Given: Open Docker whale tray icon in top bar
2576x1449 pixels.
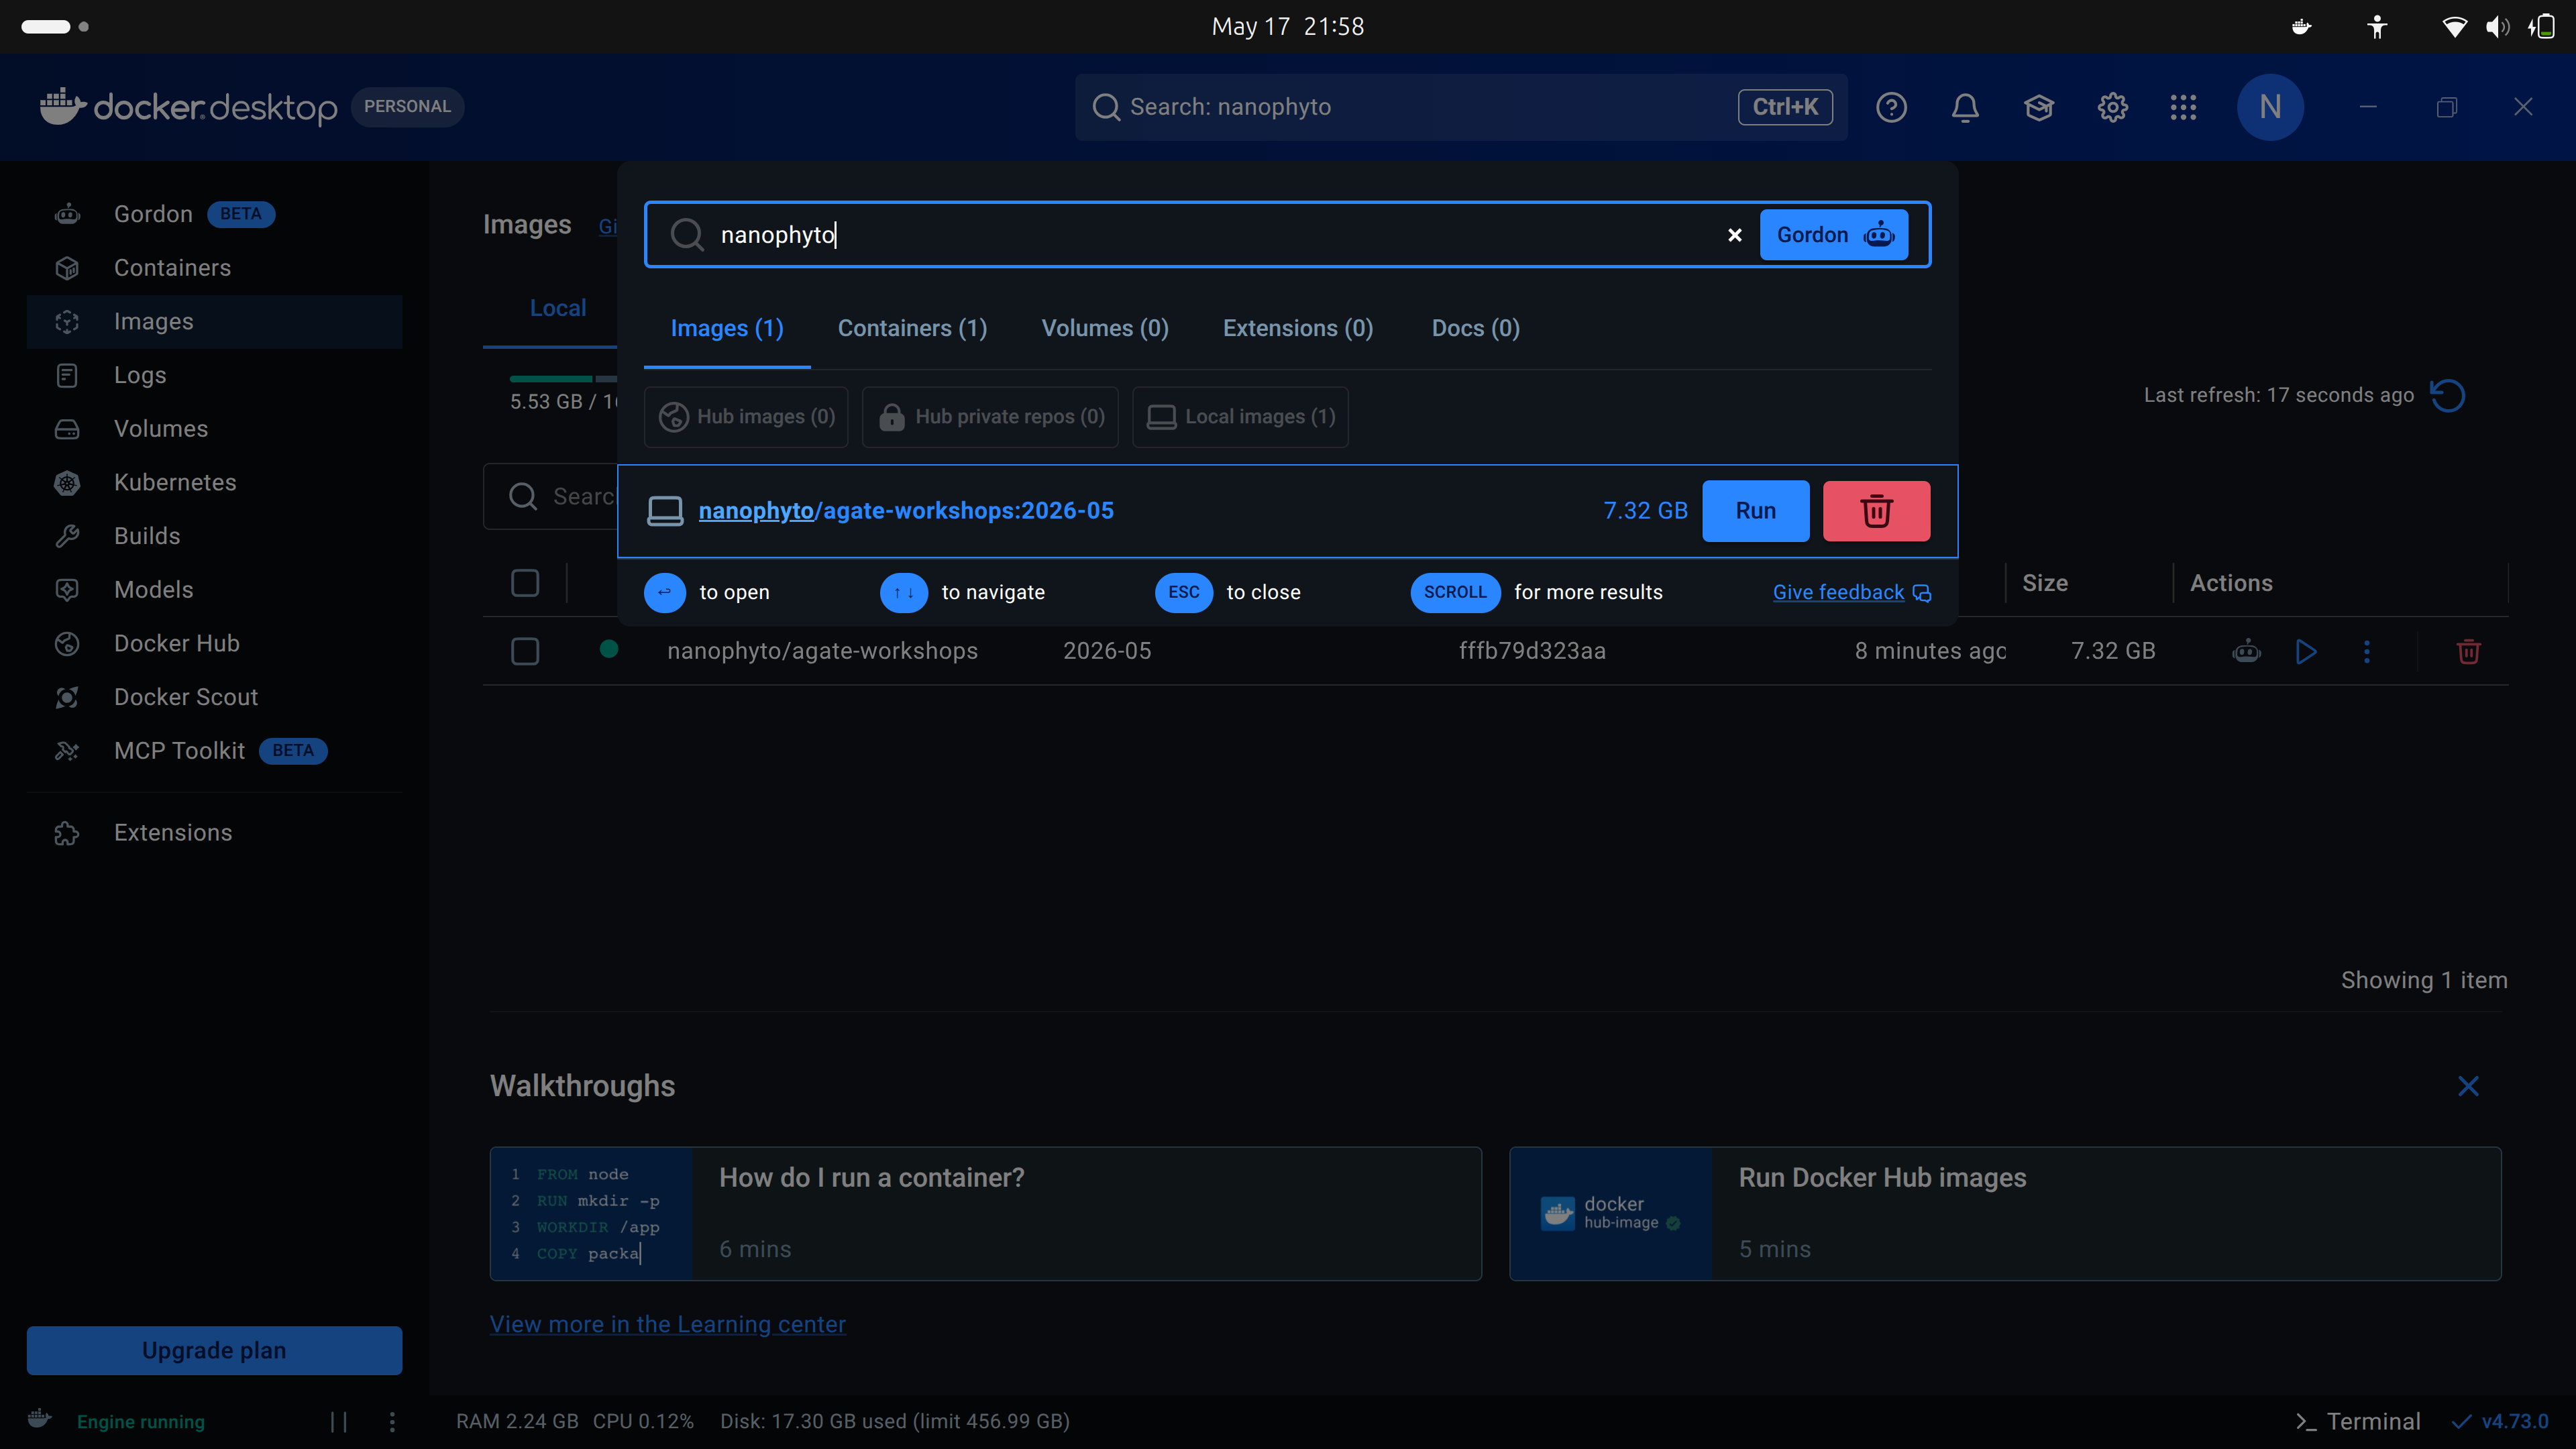Looking at the screenshot, I should (2301, 27).
